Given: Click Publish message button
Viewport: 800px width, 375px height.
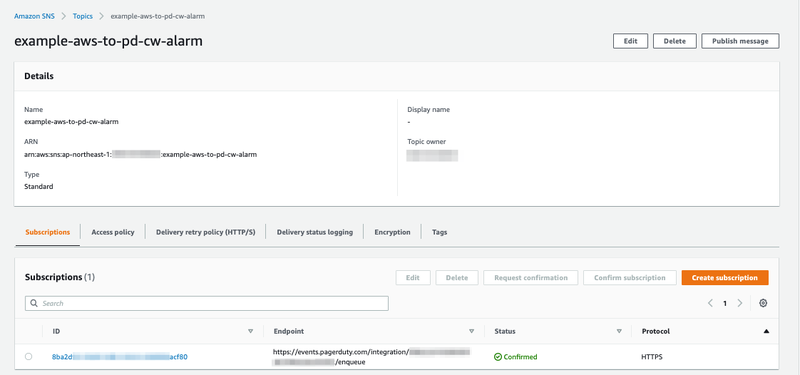Looking at the screenshot, I should tap(740, 41).
